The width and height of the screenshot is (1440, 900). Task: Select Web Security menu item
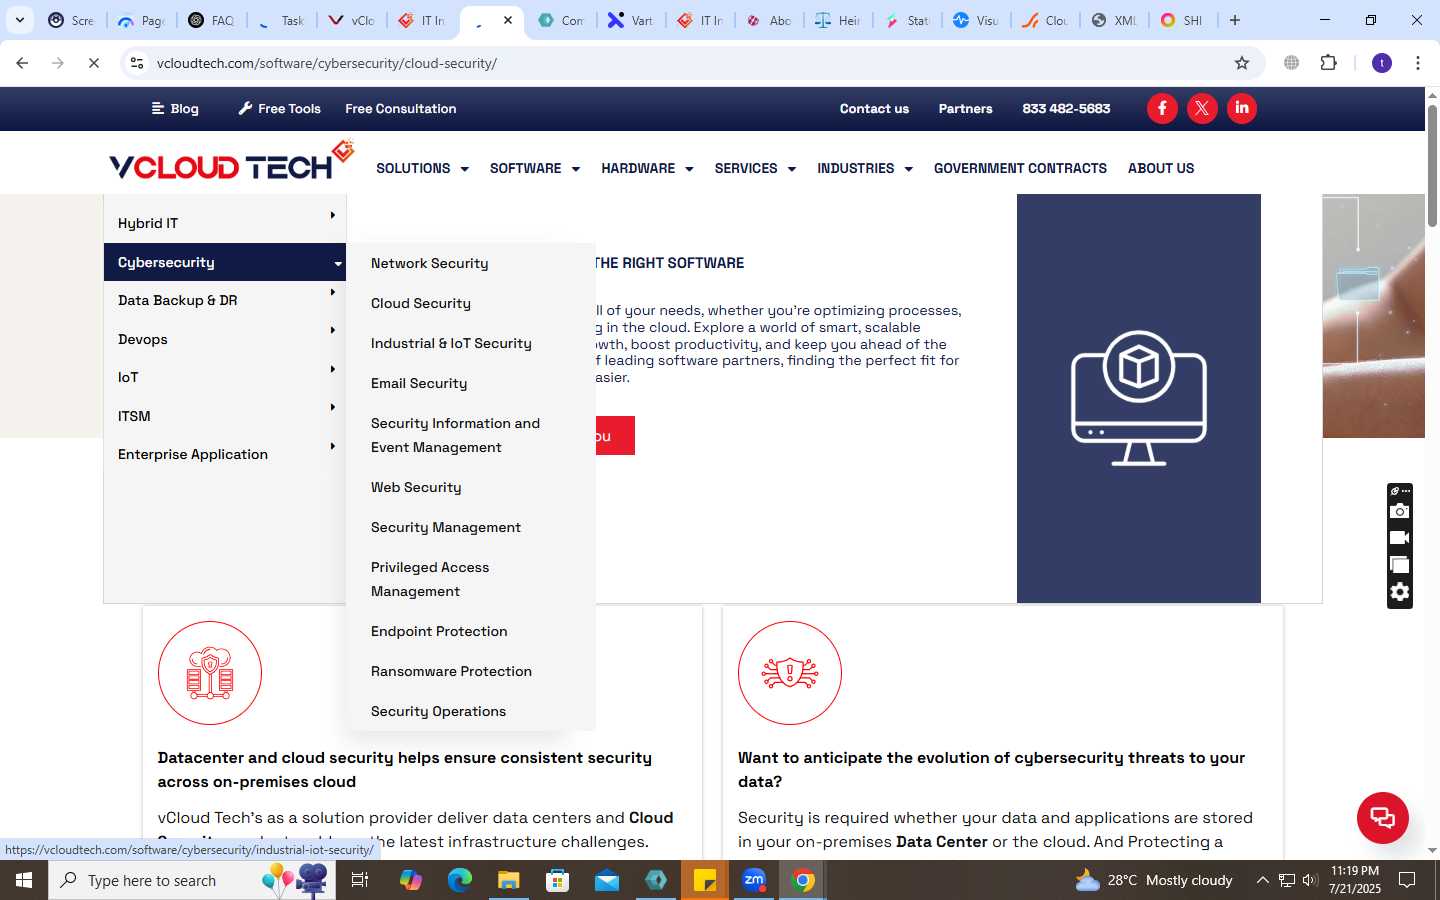[416, 487]
